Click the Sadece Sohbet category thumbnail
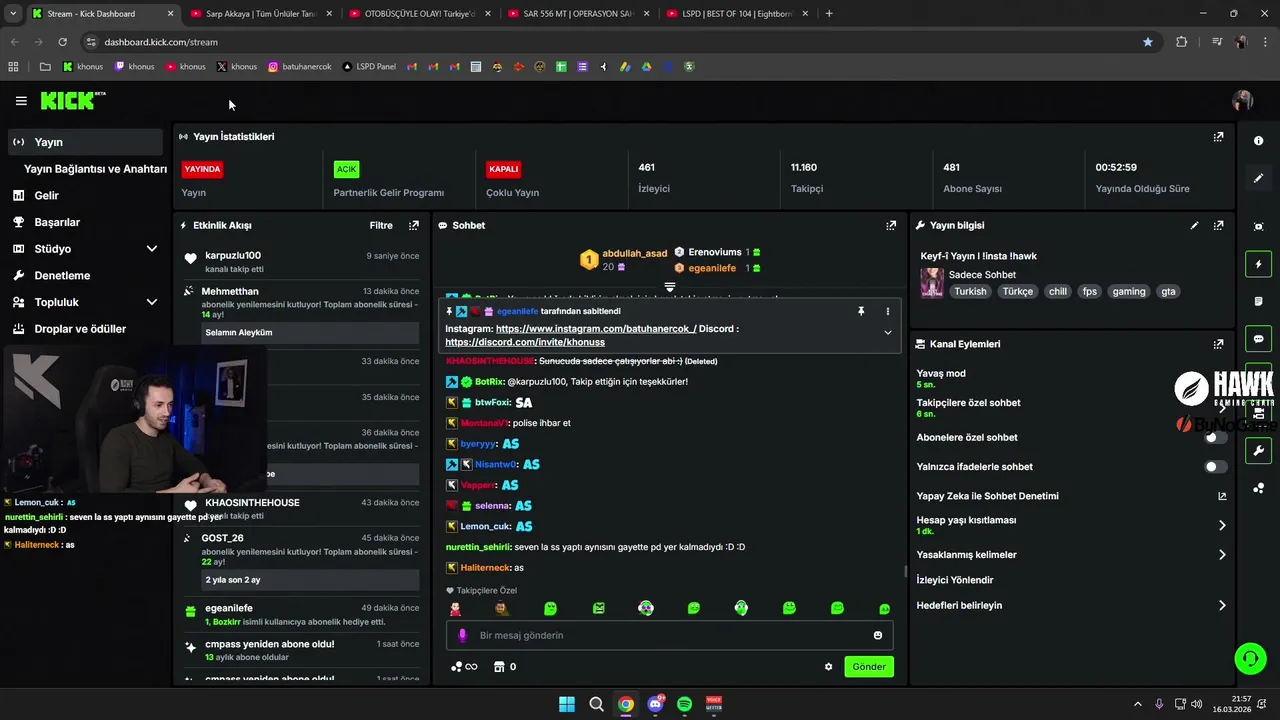 932,282
